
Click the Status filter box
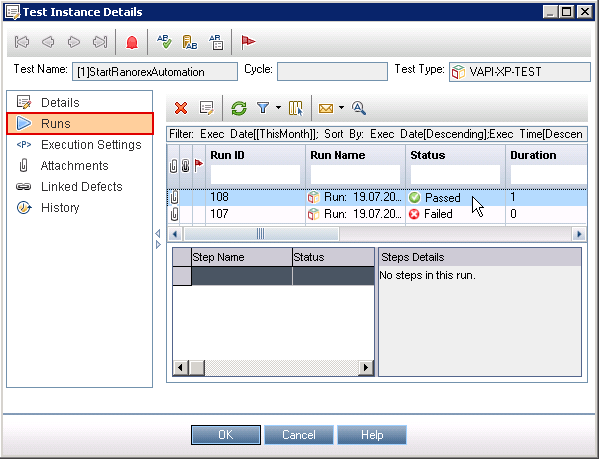click(x=455, y=175)
